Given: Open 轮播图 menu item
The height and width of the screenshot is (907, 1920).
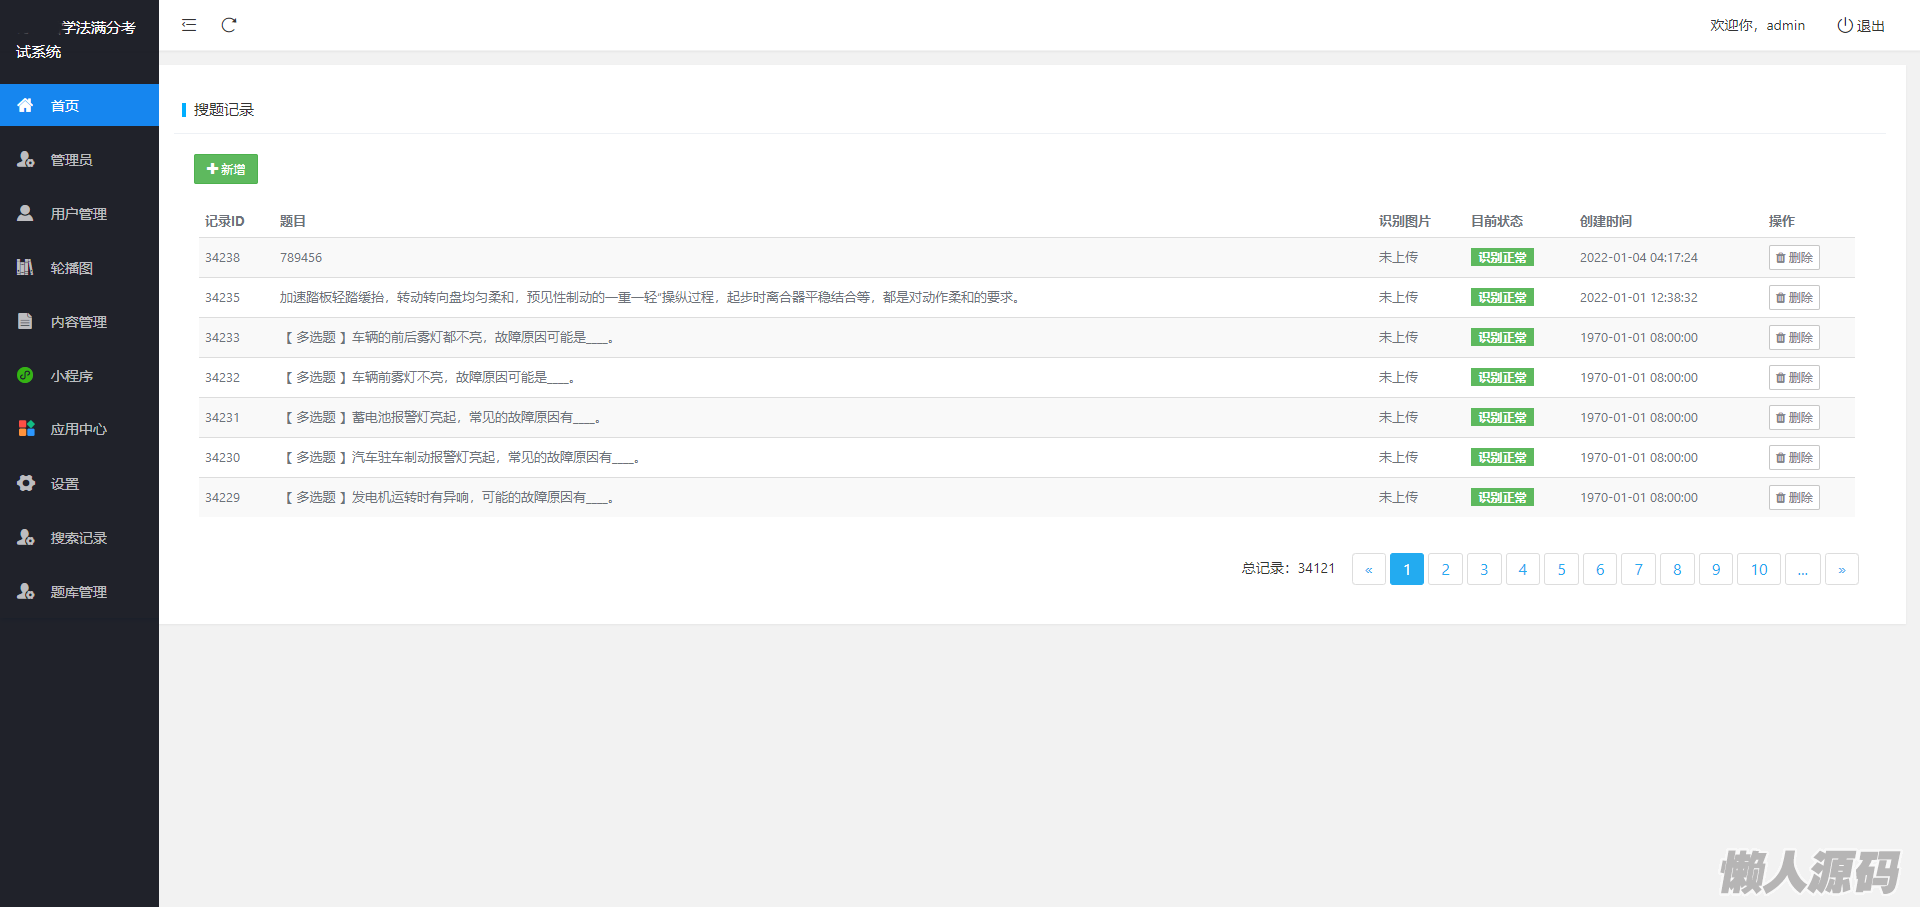Looking at the screenshot, I should [x=79, y=267].
